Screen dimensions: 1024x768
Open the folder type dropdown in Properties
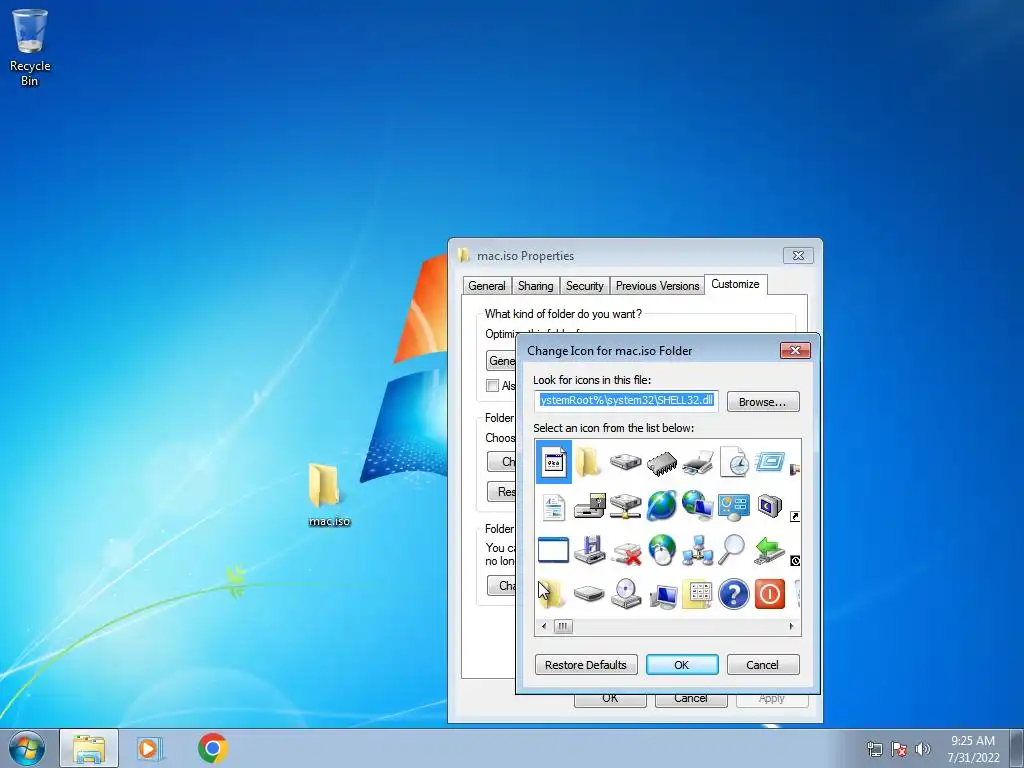click(x=502, y=360)
